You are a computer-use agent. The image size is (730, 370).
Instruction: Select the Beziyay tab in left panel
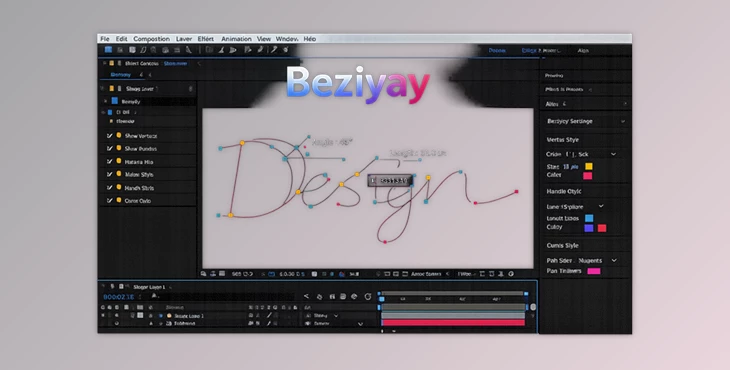point(121,74)
